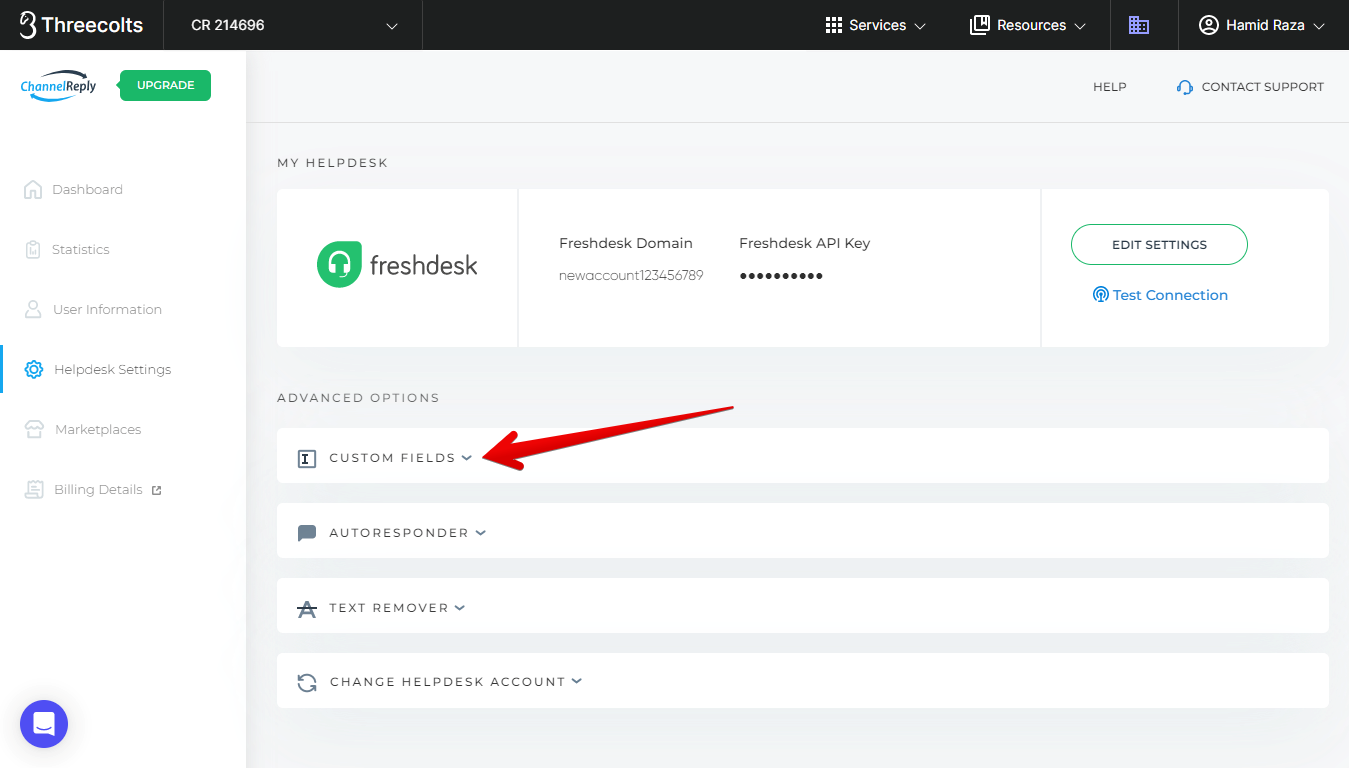Click the Freshdesk Domain label
1349x768 pixels.
click(626, 243)
